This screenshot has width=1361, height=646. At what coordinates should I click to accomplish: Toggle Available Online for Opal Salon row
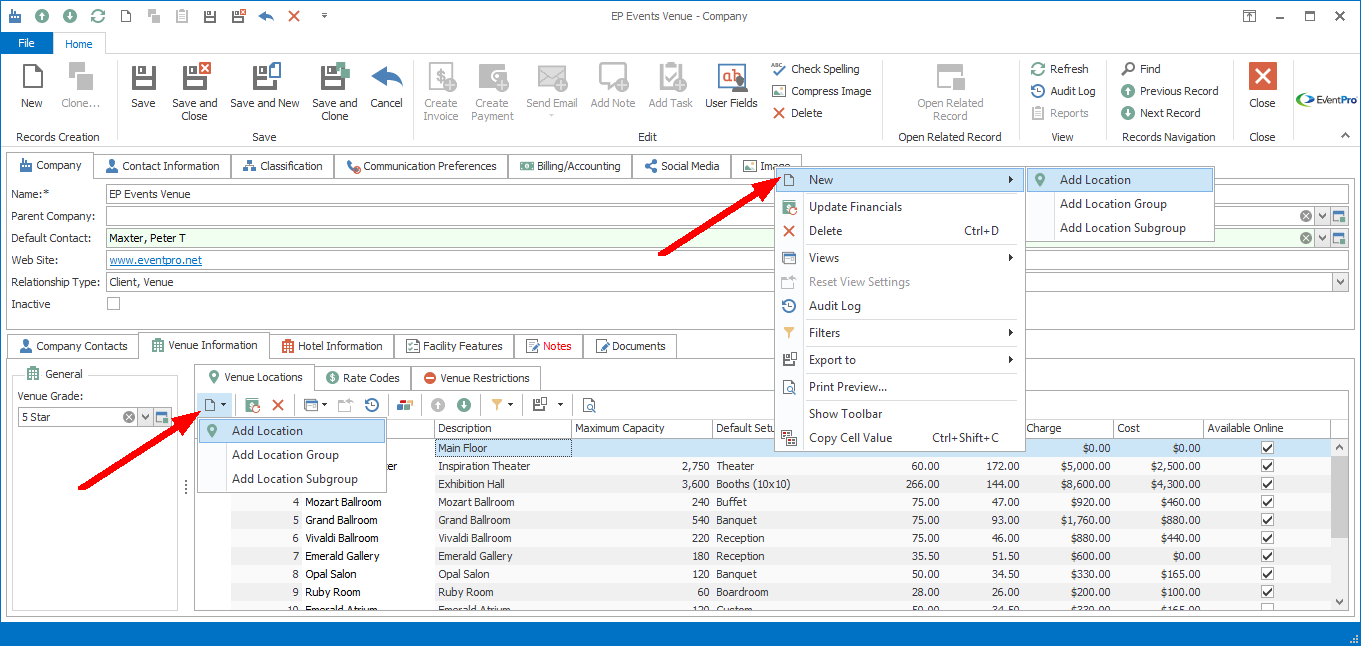click(x=1267, y=574)
